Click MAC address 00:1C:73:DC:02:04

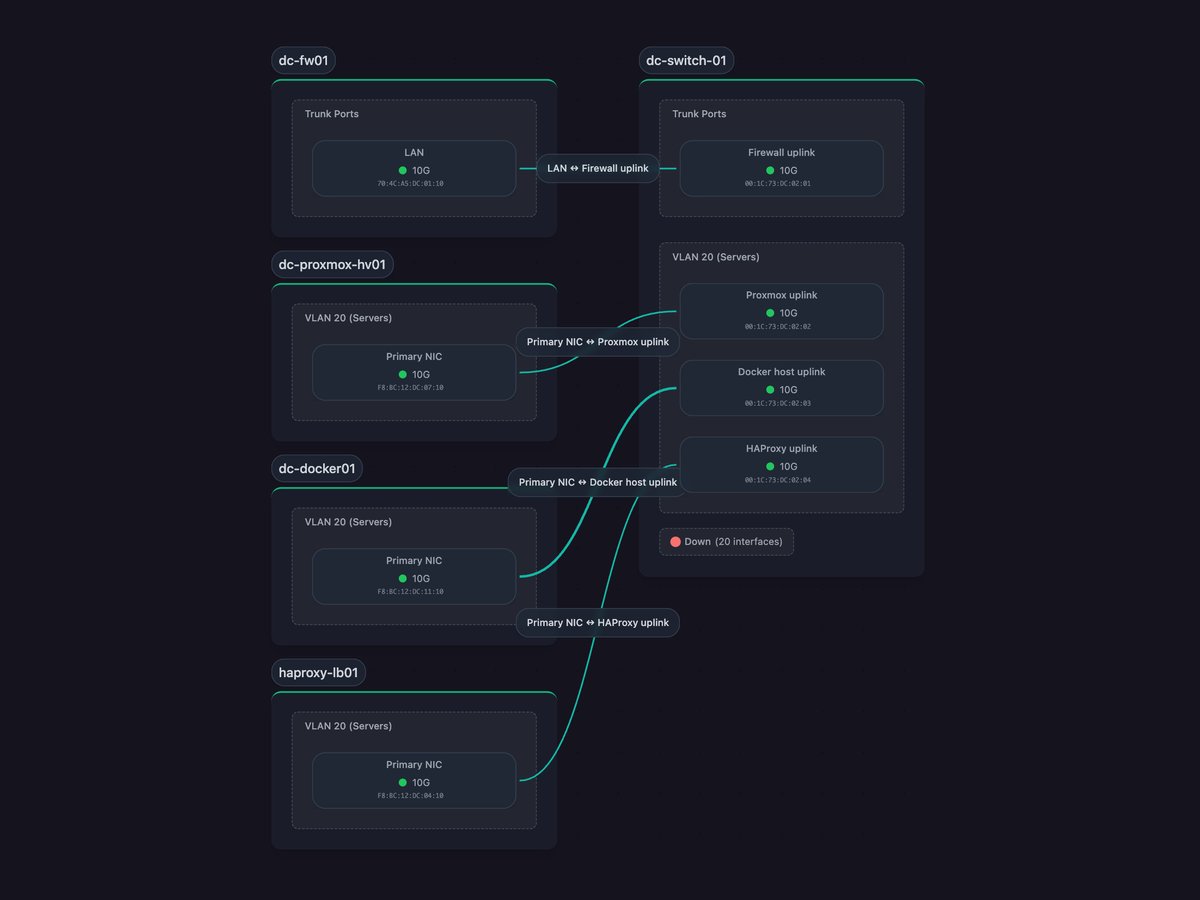point(778,480)
